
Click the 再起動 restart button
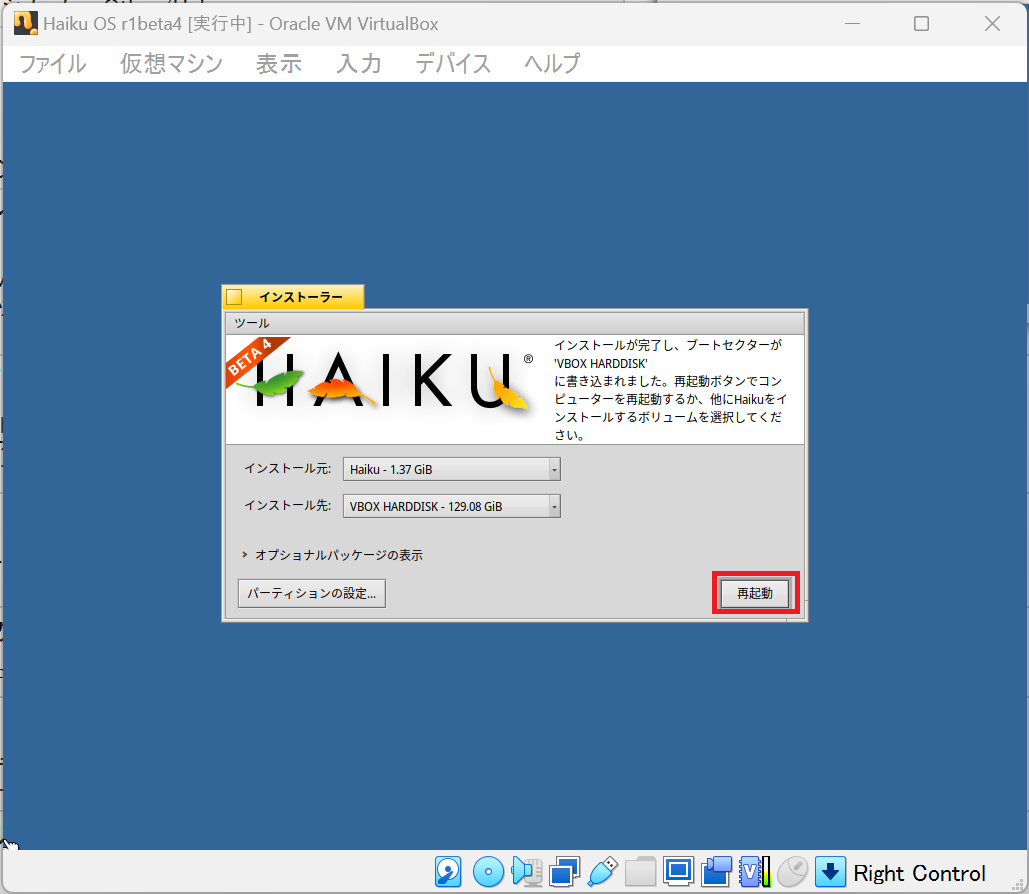tap(755, 593)
